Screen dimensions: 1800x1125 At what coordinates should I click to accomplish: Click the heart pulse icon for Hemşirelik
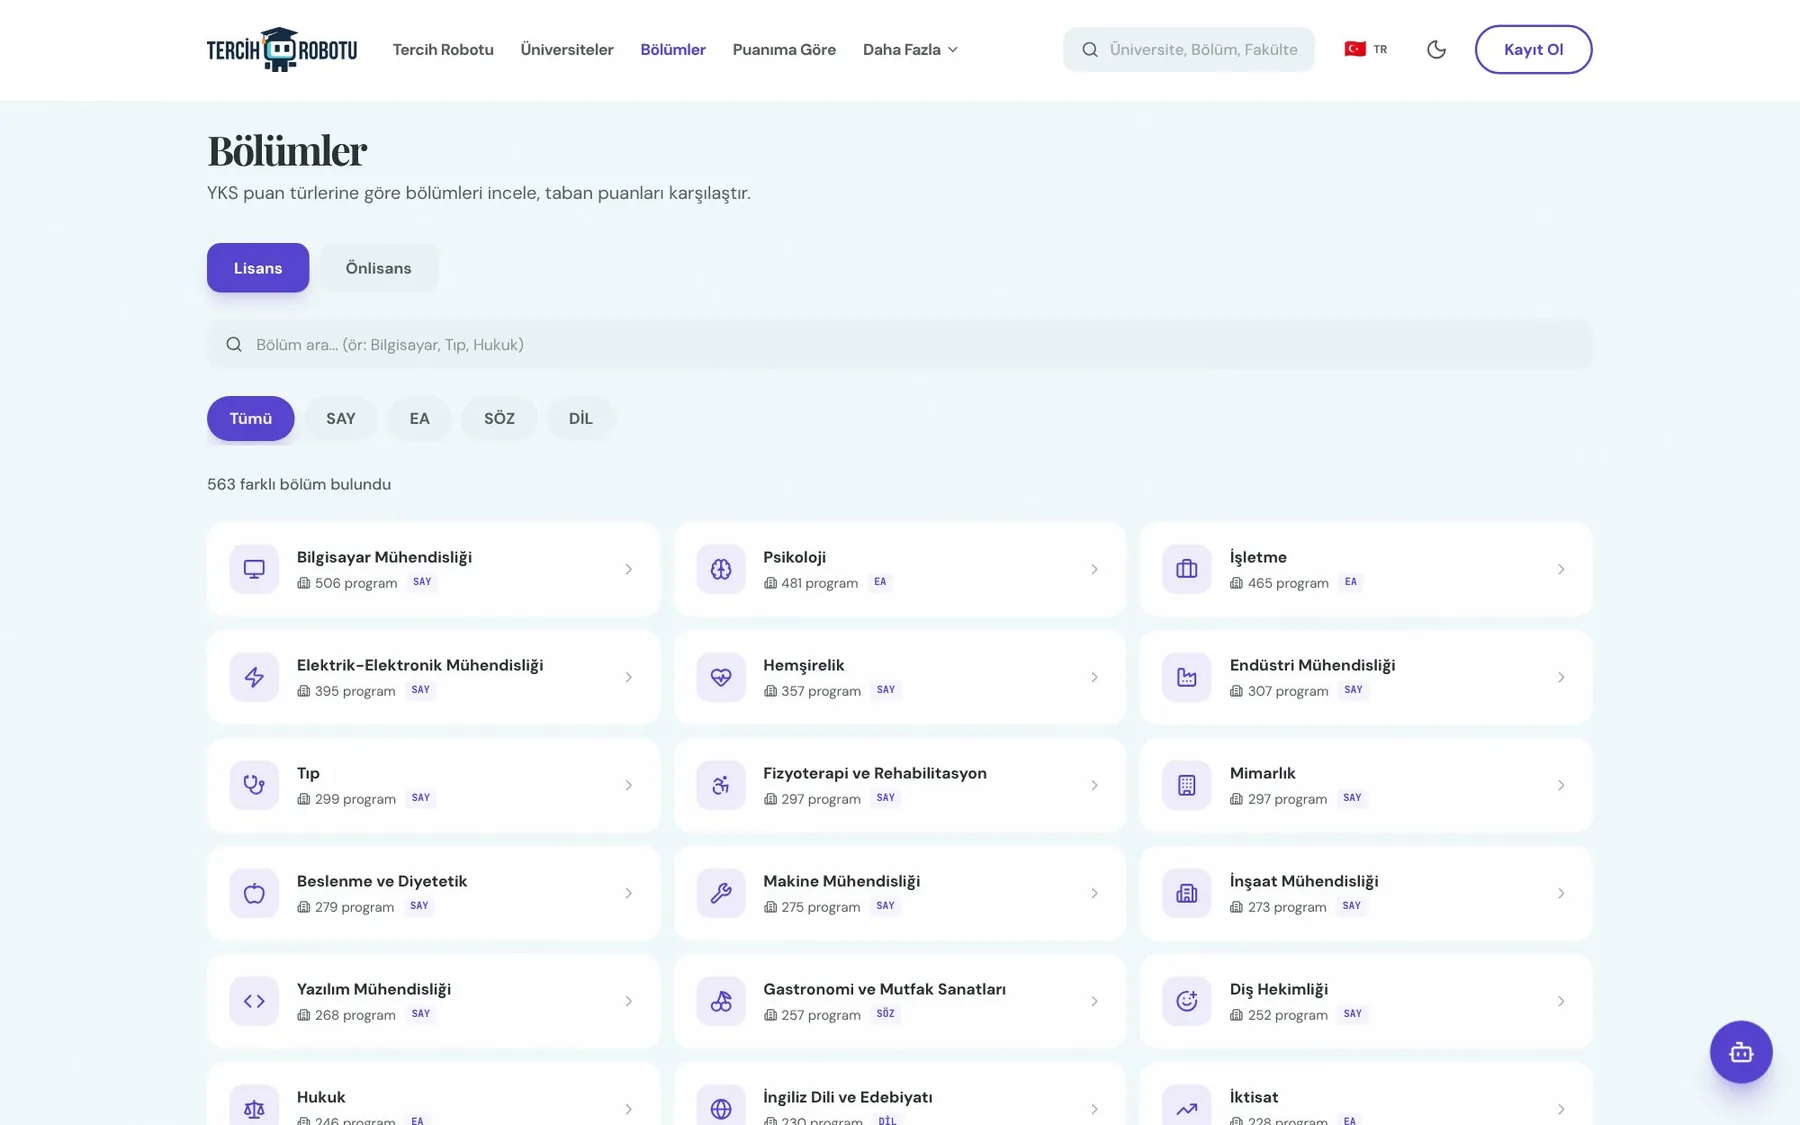tap(721, 677)
